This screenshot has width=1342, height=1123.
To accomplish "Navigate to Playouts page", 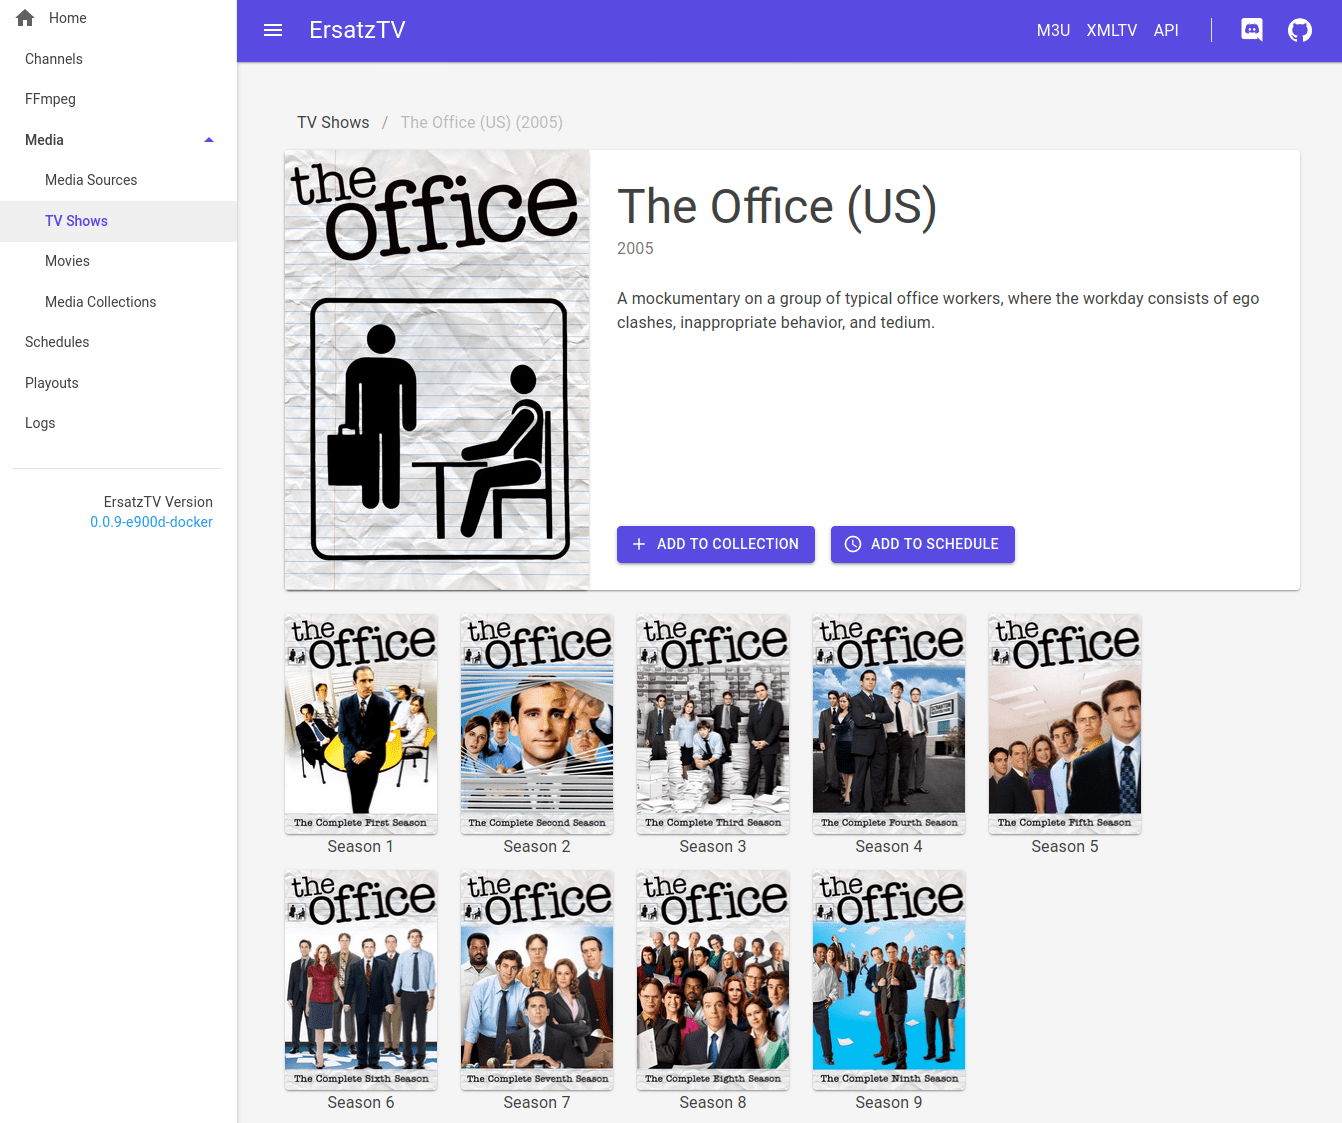I will [x=118, y=383].
